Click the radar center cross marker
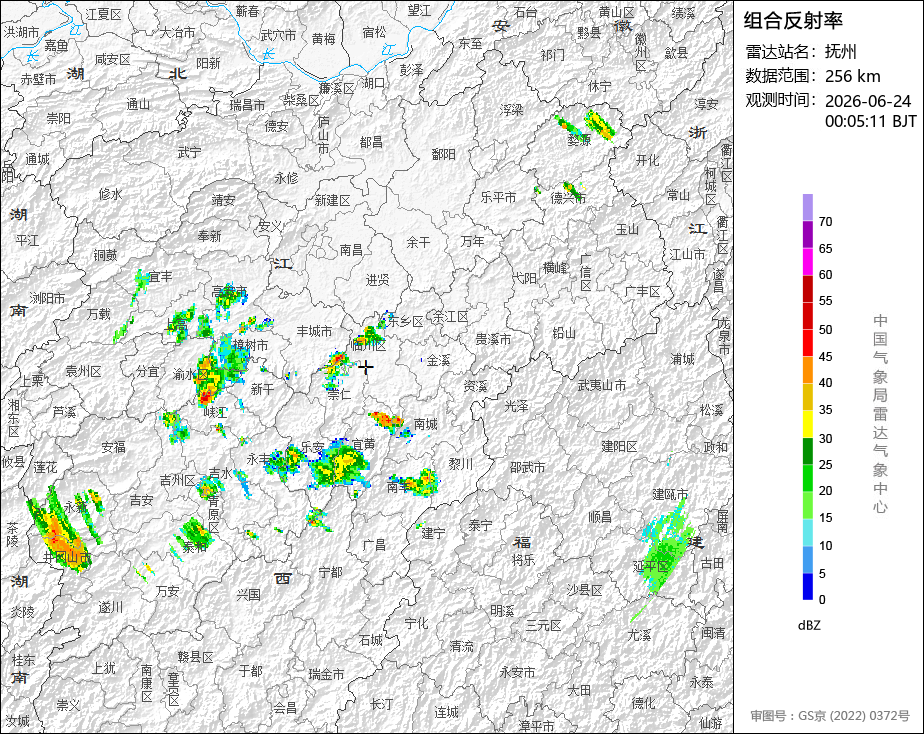The image size is (924, 734). point(366,368)
